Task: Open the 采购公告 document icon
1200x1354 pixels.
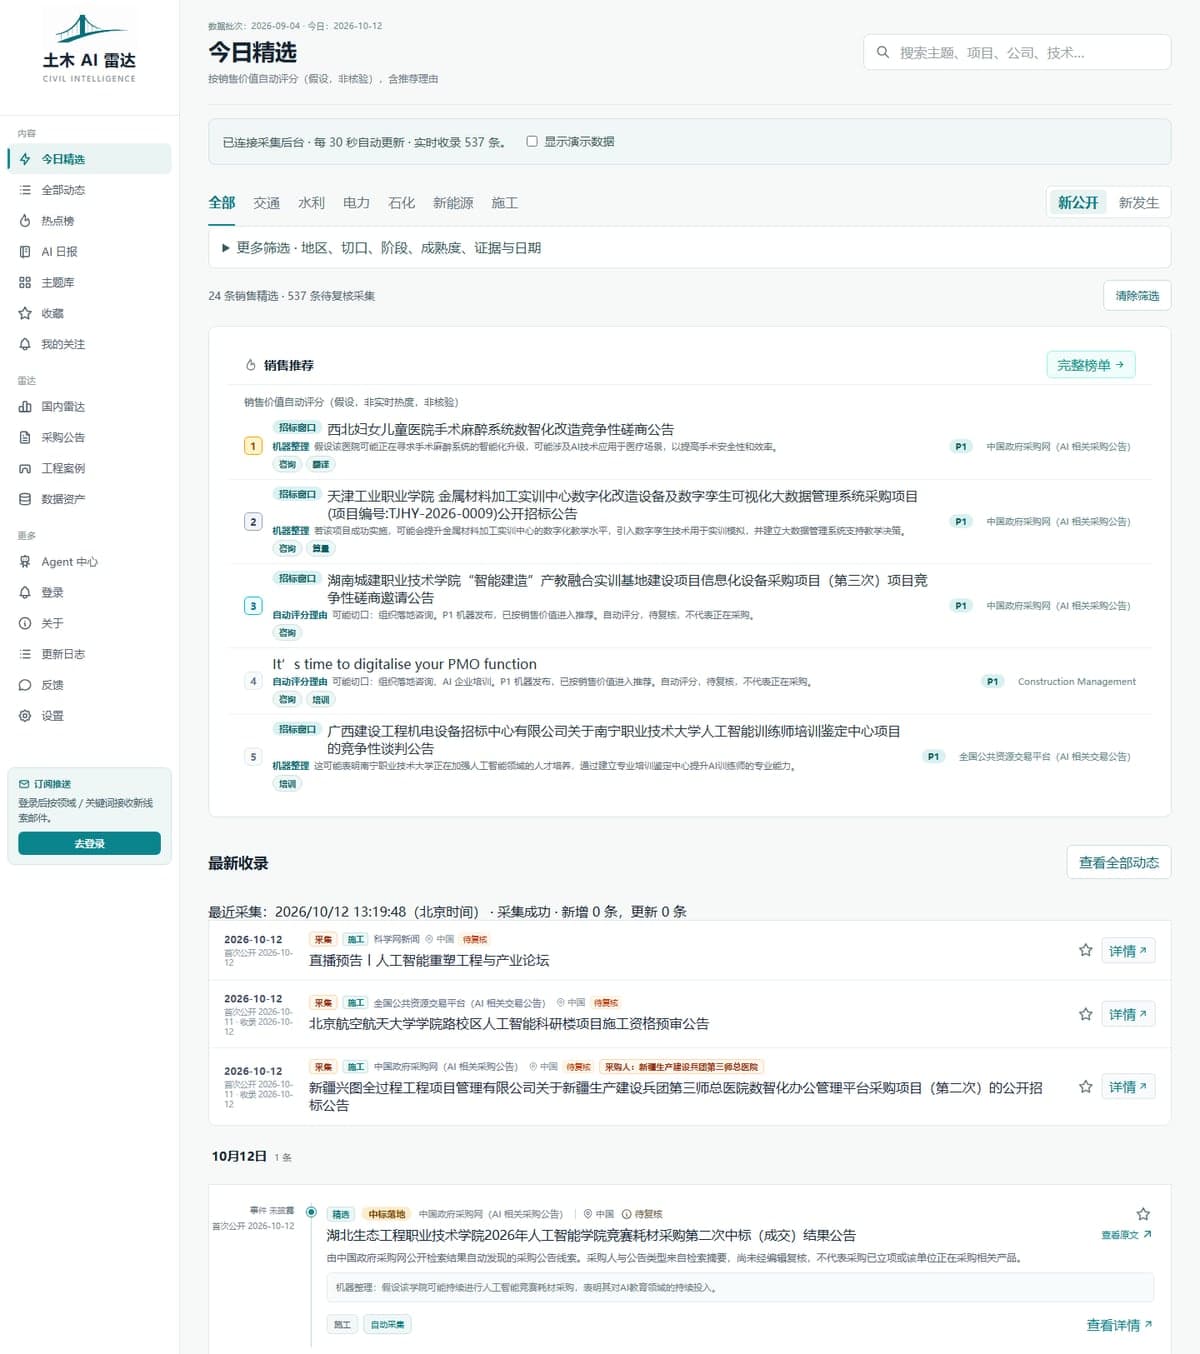Action: [25, 437]
